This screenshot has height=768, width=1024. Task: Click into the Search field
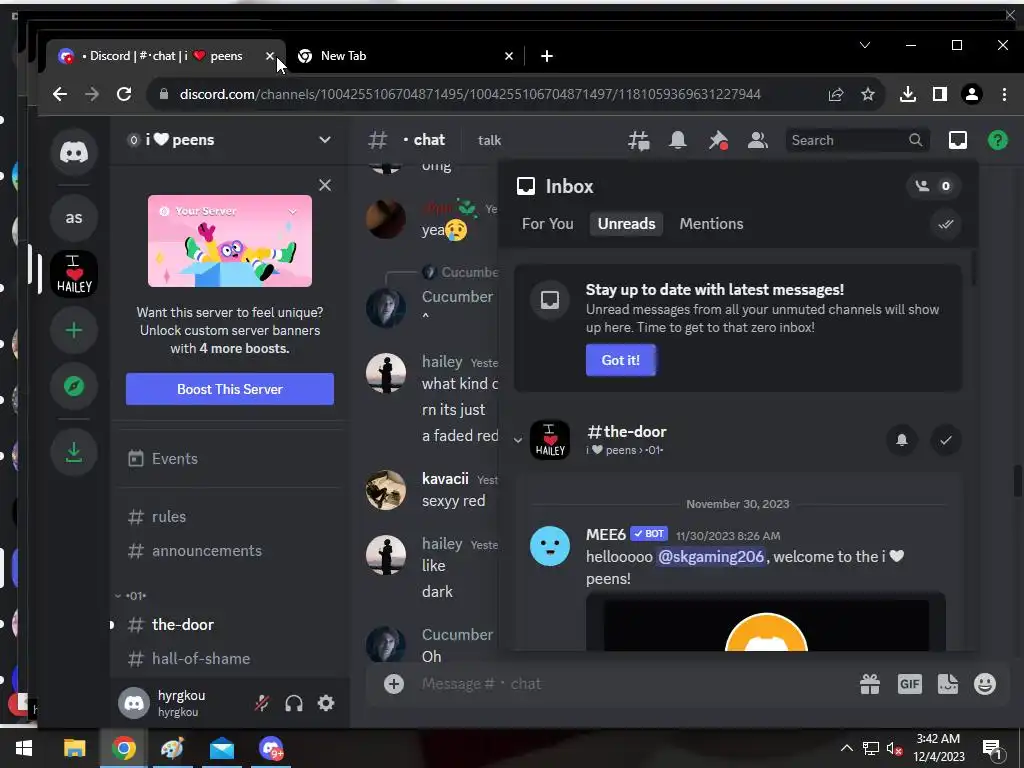[857, 140]
